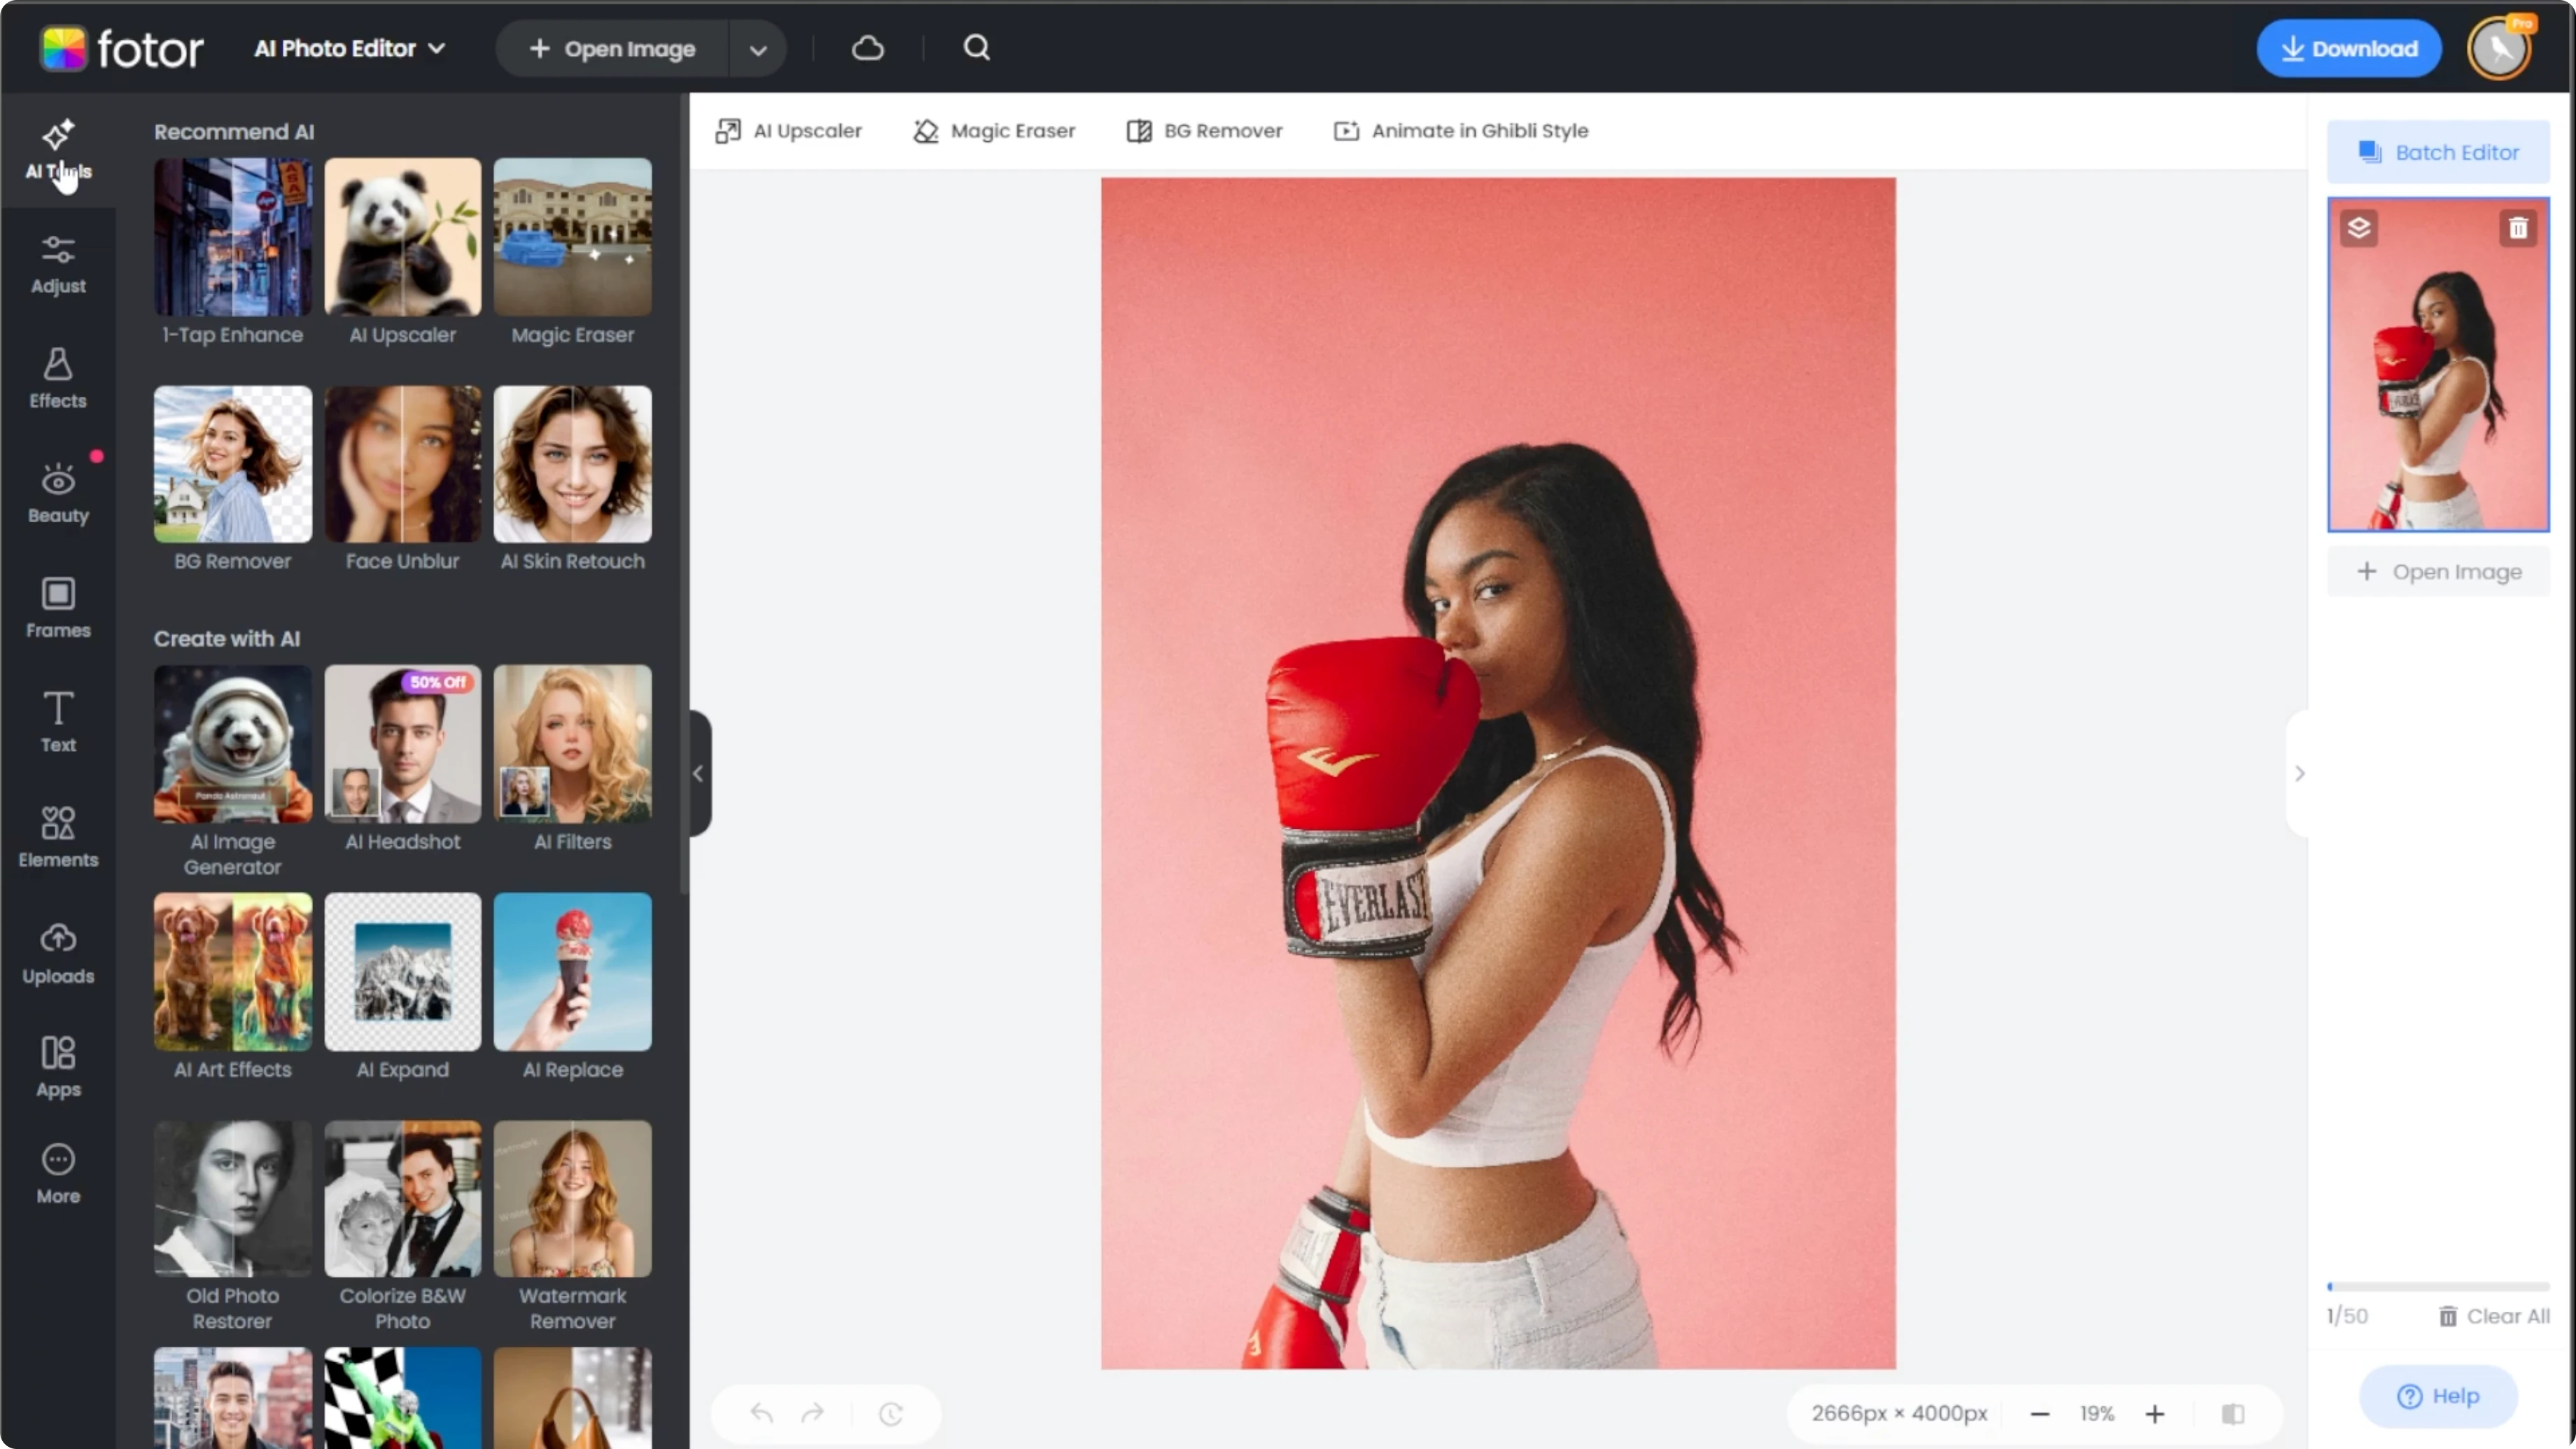The image size is (2576, 1449).
Task: Open the edit history clock icon
Action: click(x=891, y=1413)
